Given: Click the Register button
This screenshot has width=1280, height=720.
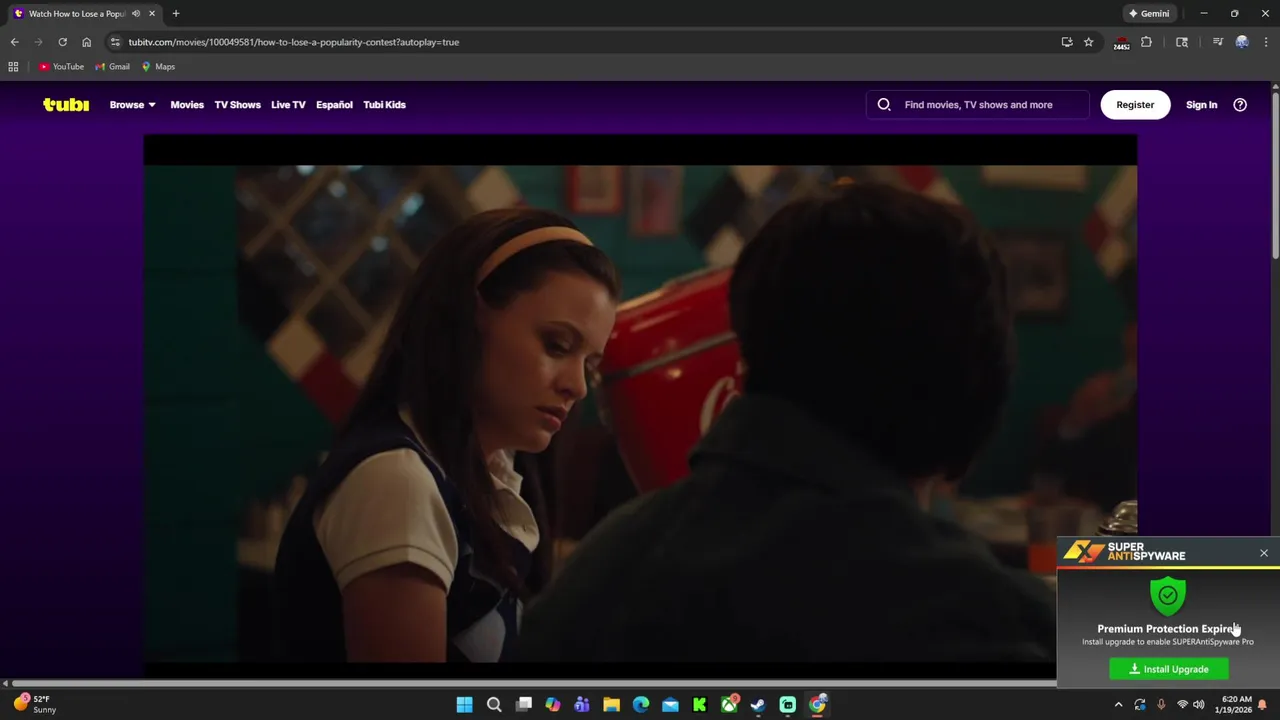Looking at the screenshot, I should (x=1135, y=104).
